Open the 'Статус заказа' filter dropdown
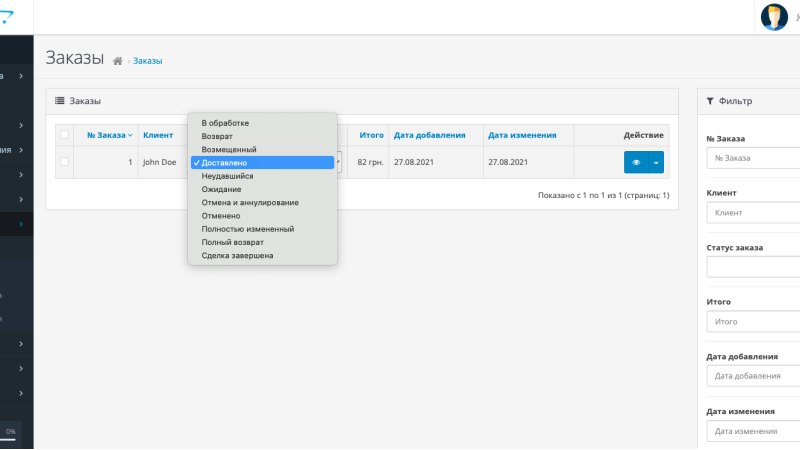 point(753,267)
